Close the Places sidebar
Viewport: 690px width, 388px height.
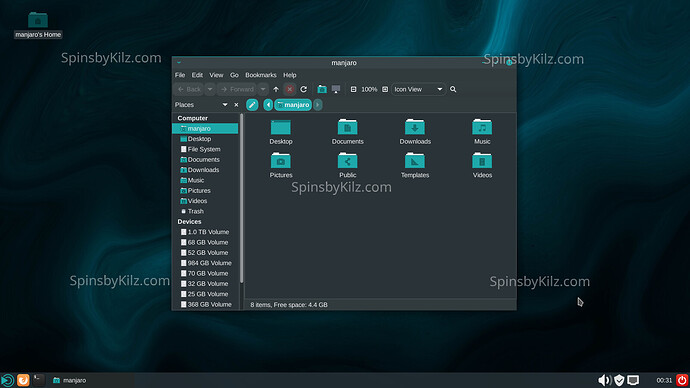tap(236, 105)
